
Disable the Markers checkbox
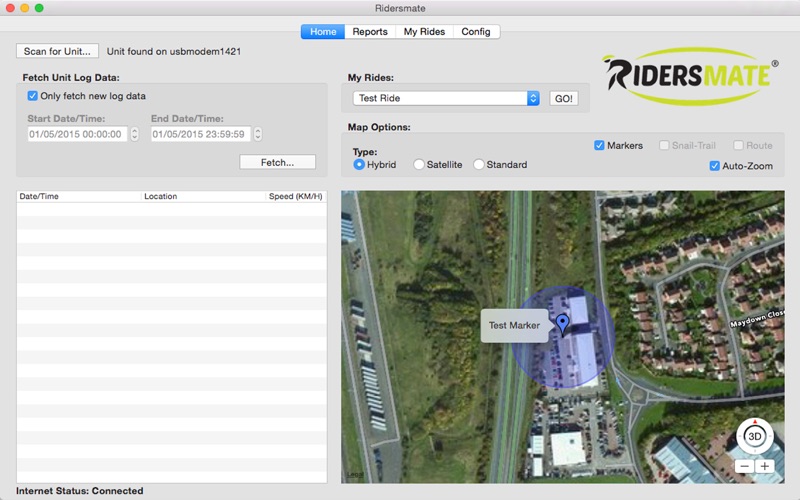click(599, 145)
